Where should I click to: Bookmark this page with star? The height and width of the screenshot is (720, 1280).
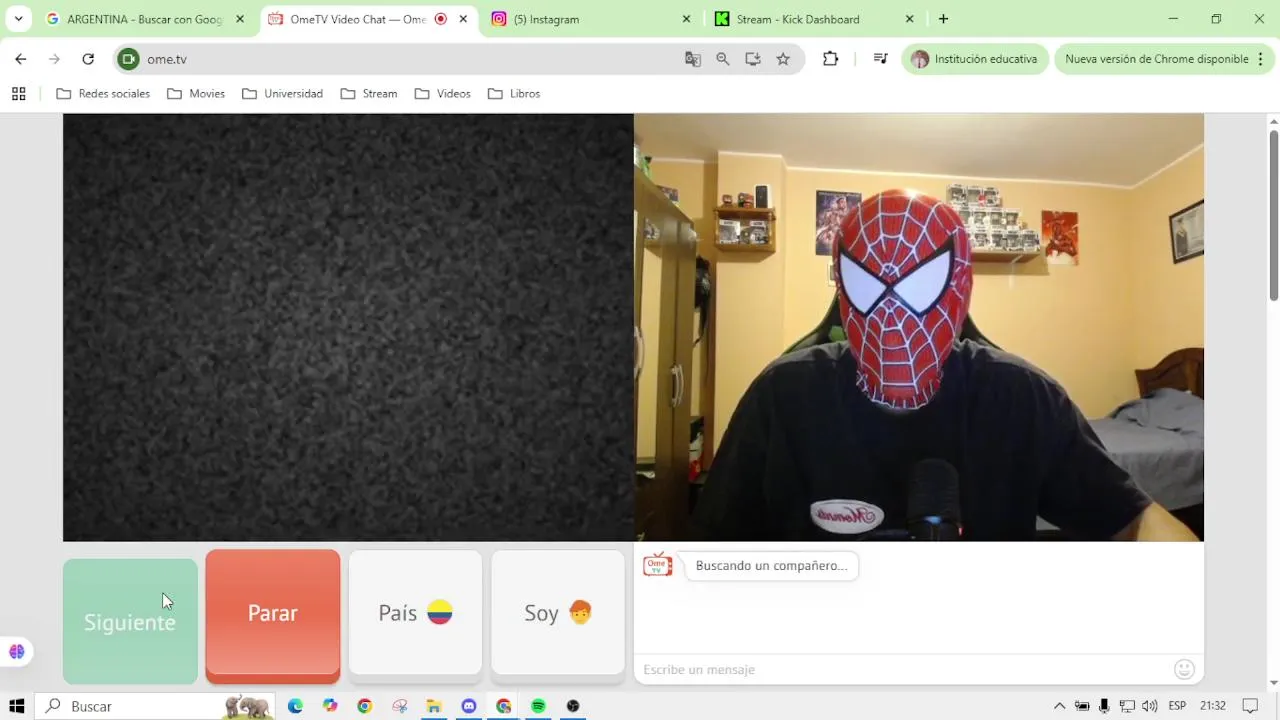[x=783, y=59]
